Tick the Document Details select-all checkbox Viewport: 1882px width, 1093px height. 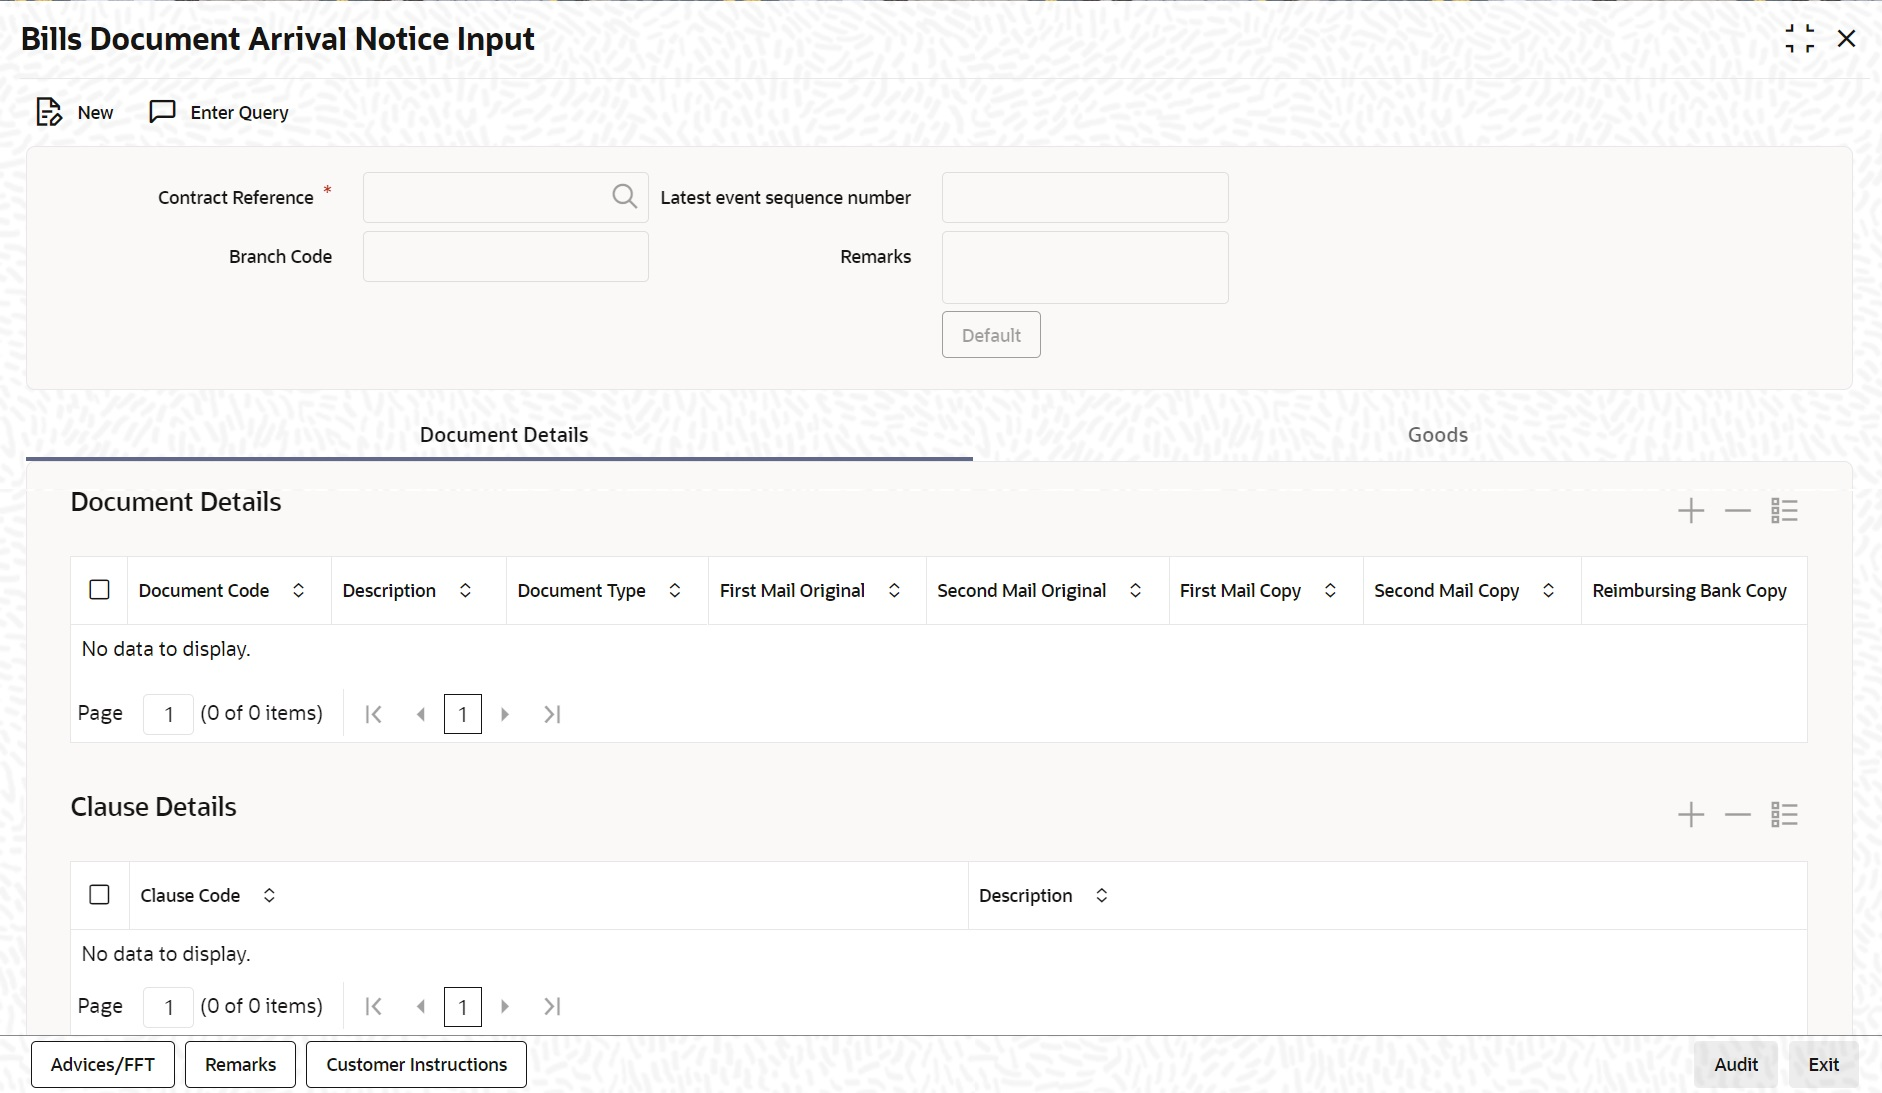pyautogui.click(x=100, y=590)
